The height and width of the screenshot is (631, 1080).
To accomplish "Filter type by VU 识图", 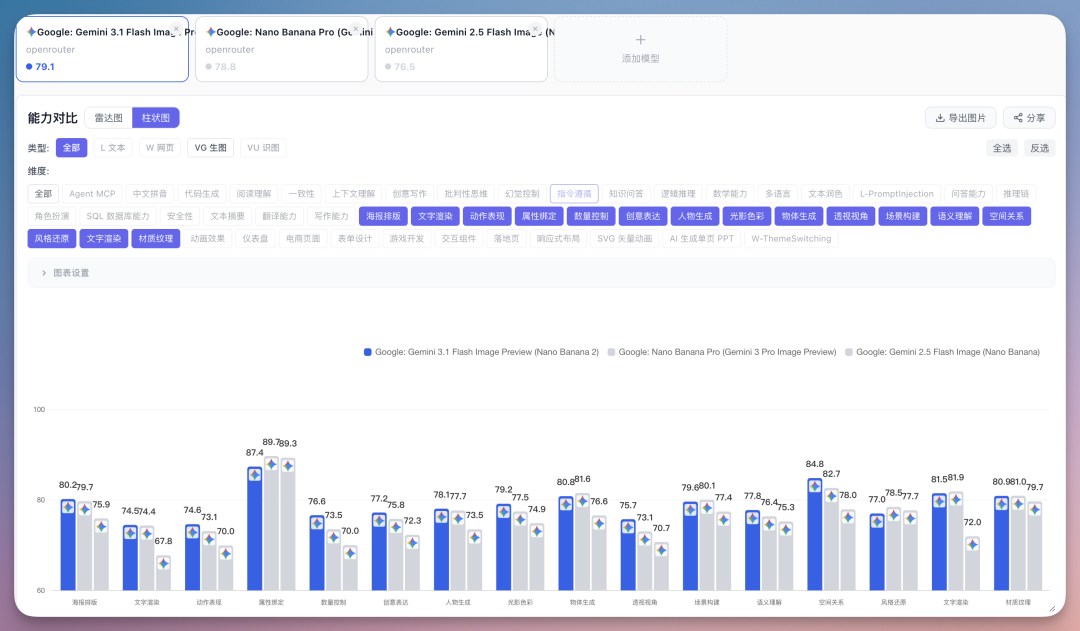I will (263, 147).
